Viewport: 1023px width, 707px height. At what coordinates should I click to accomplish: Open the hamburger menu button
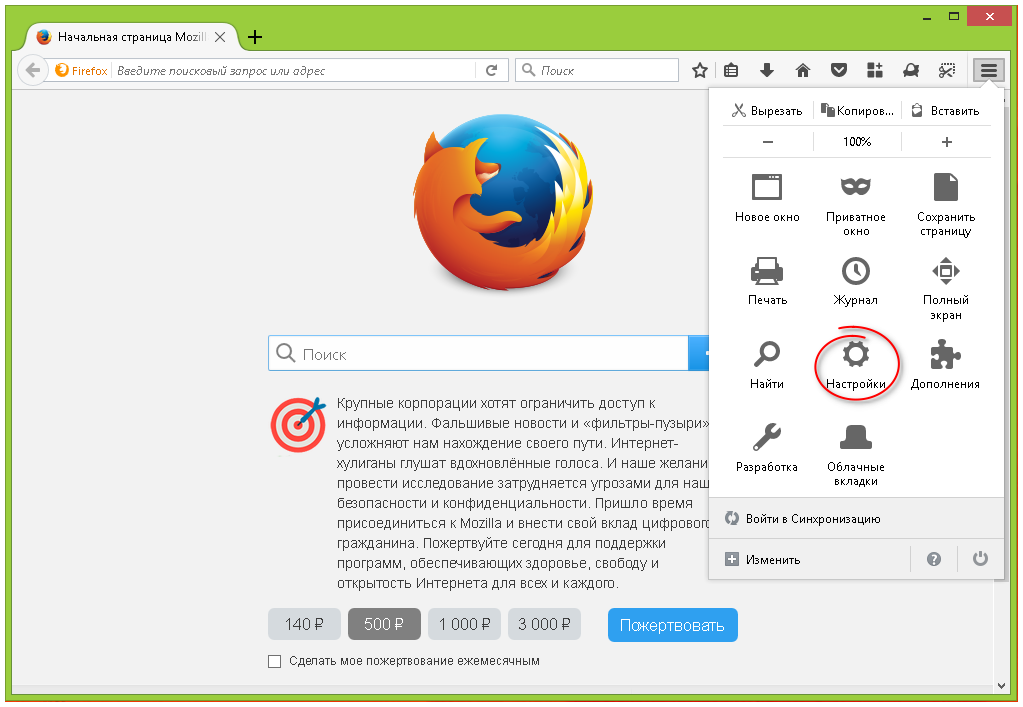[x=988, y=70]
